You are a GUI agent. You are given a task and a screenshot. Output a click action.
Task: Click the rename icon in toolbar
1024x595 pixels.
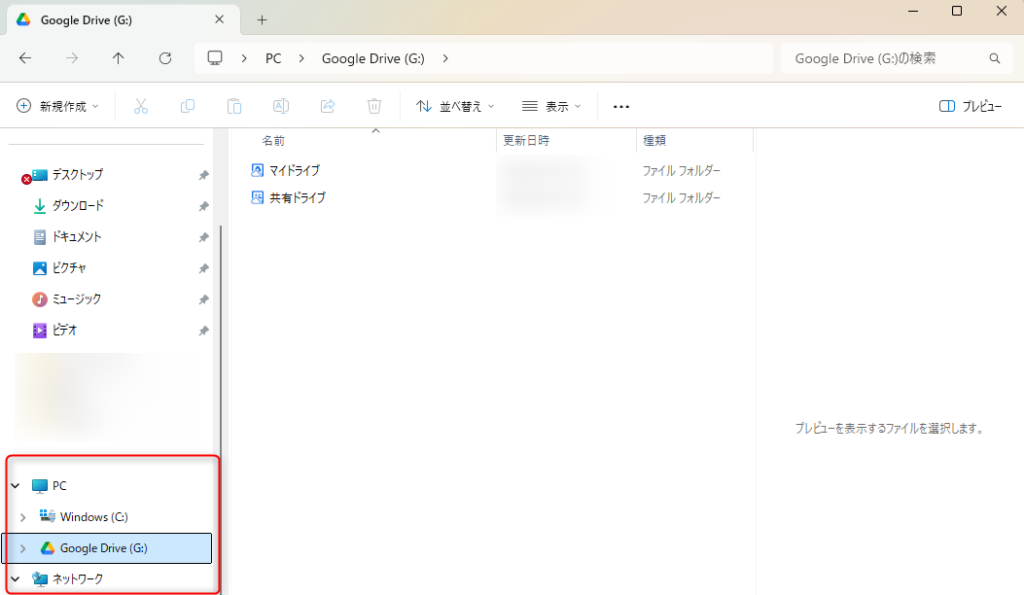[x=281, y=106]
